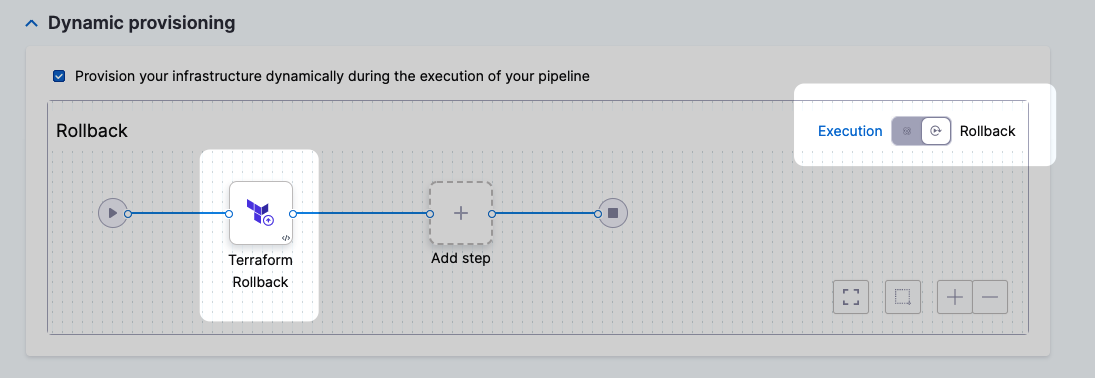This screenshot has width=1095, height=378.
Task: Click the Add step text label
Action: [461, 259]
